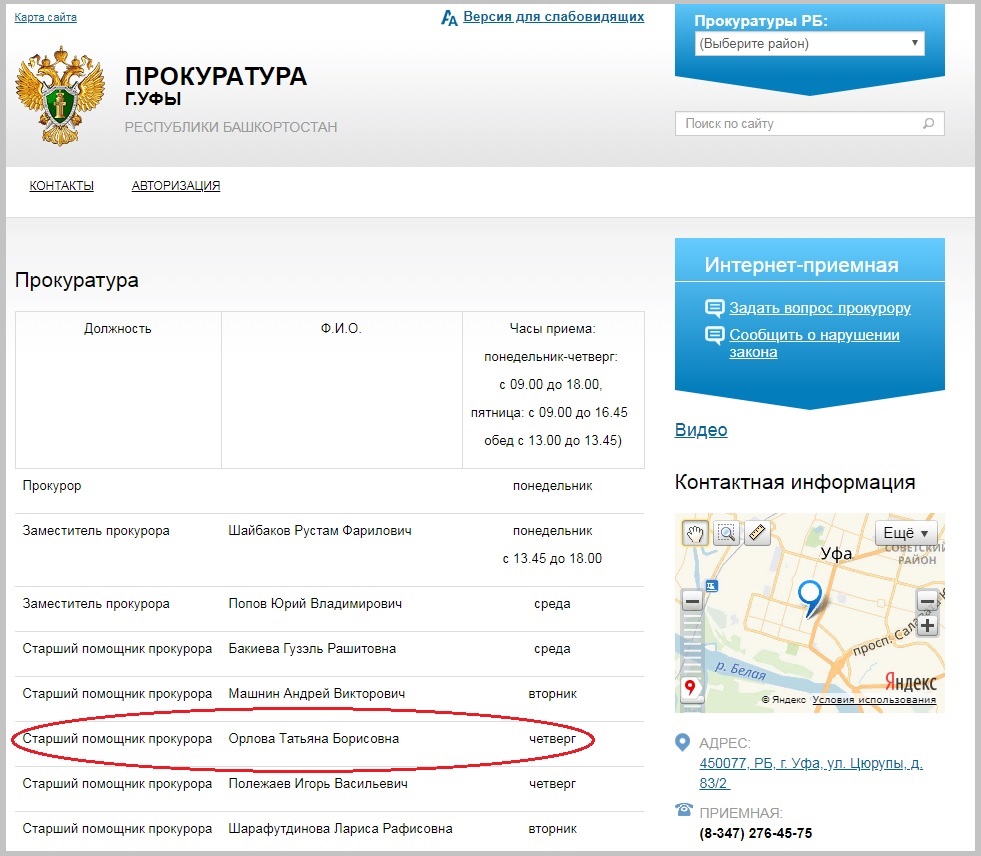Click the 'Должность' column header
This screenshot has height=856, width=981.
point(118,329)
